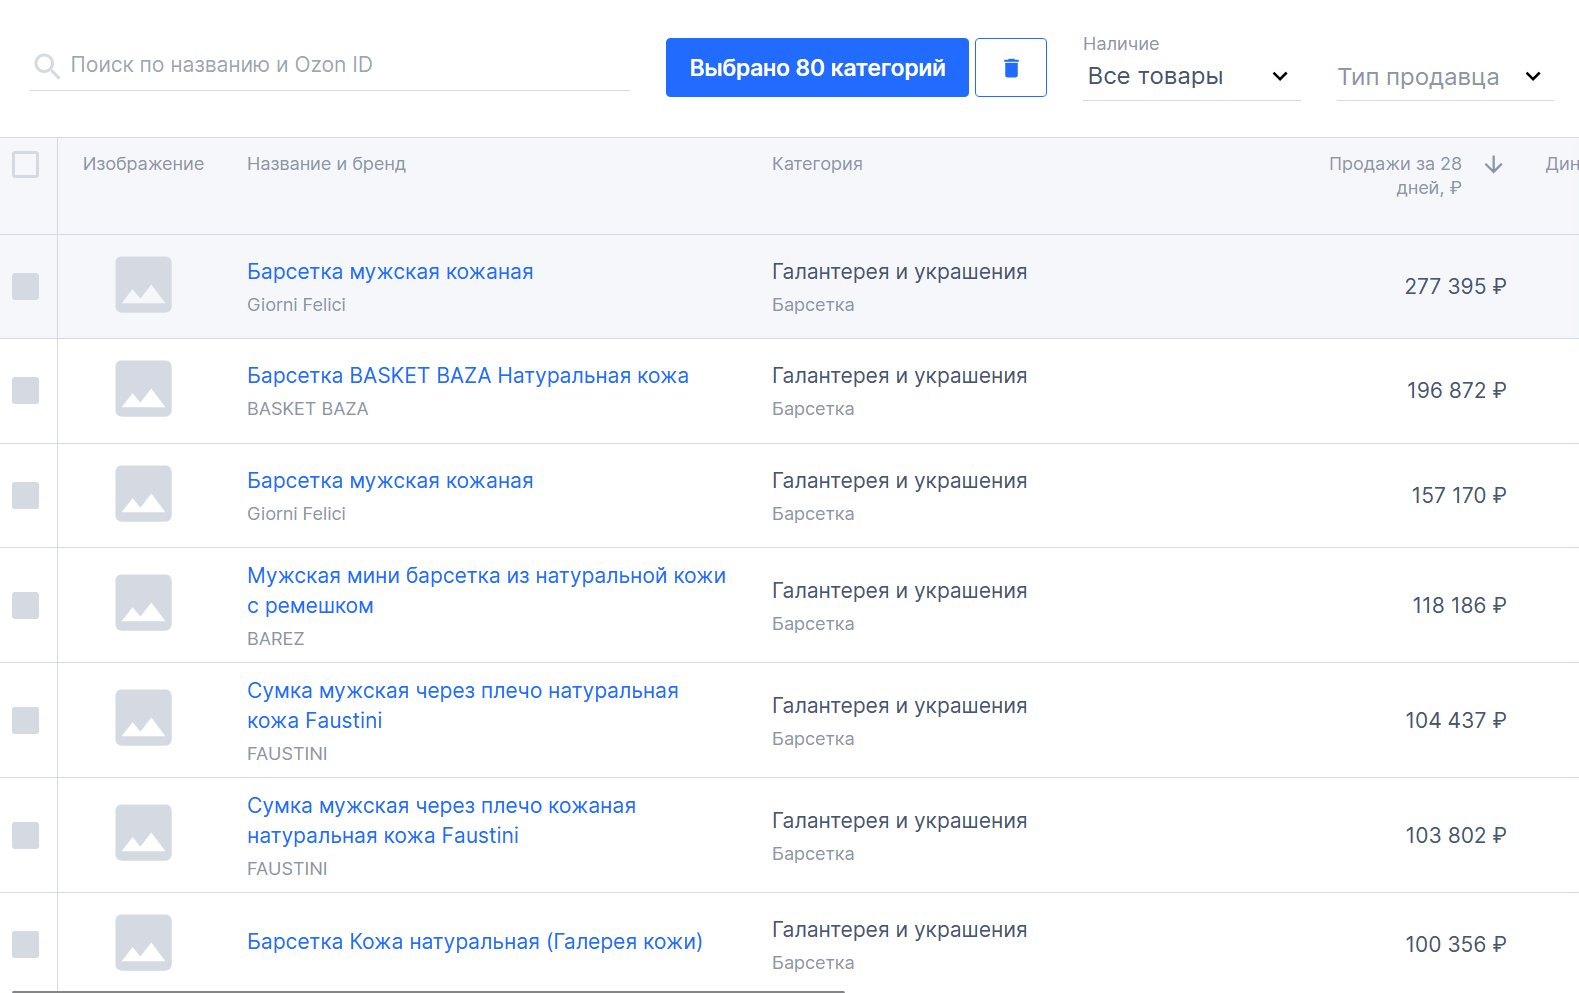
Task: Click the Продажи за 28 дней column header
Action: [1395, 176]
